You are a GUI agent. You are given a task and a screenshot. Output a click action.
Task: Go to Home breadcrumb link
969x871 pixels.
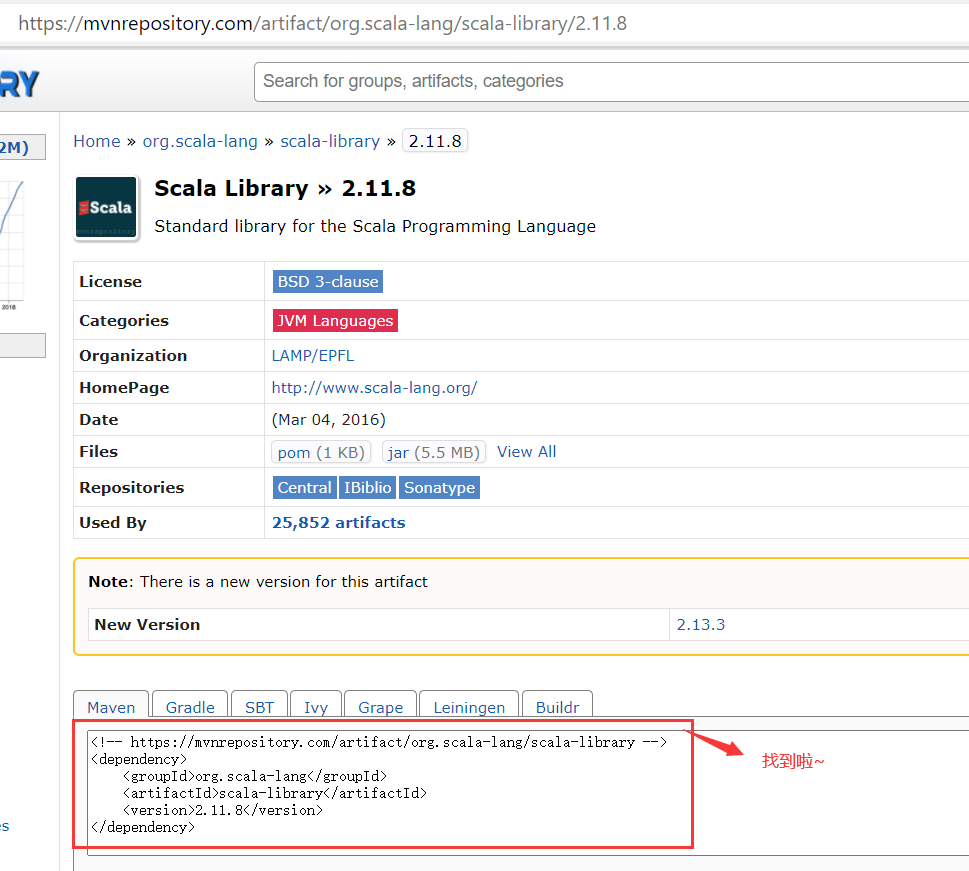[x=97, y=142]
